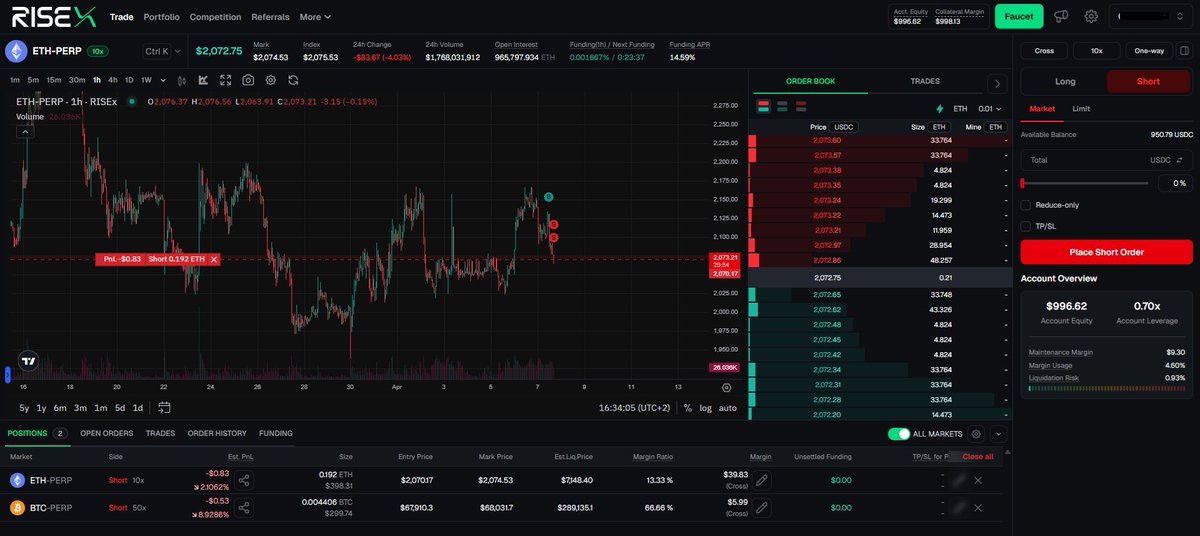Select the 4h chart timeframe
Screen dimensions: 1200x536
pos(113,80)
